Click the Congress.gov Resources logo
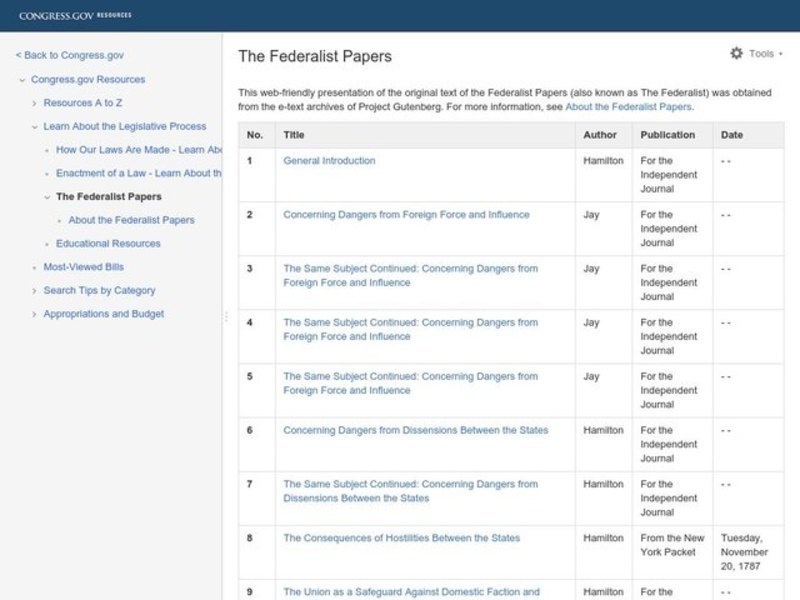Image resolution: width=800 pixels, height=600 pixels. [75, 15]
